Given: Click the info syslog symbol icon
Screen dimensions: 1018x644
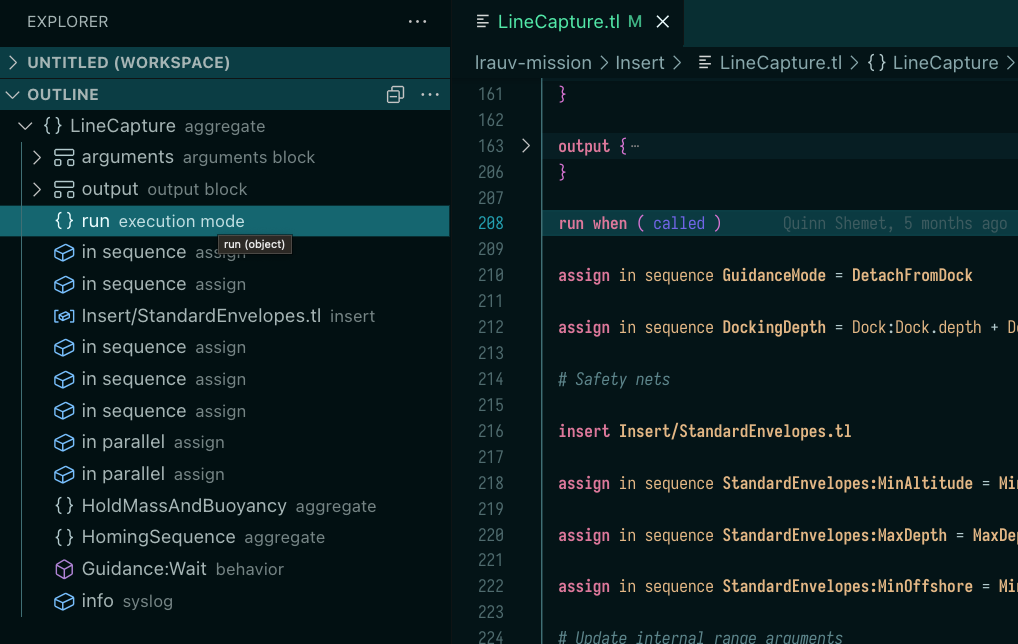Looking at the screenshot, I should 64,602.
